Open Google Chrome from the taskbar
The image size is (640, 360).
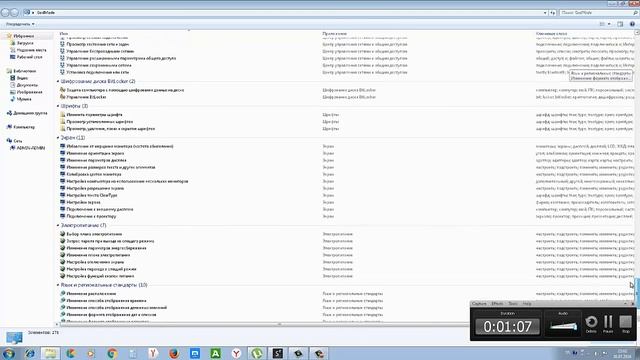point(112,353)
